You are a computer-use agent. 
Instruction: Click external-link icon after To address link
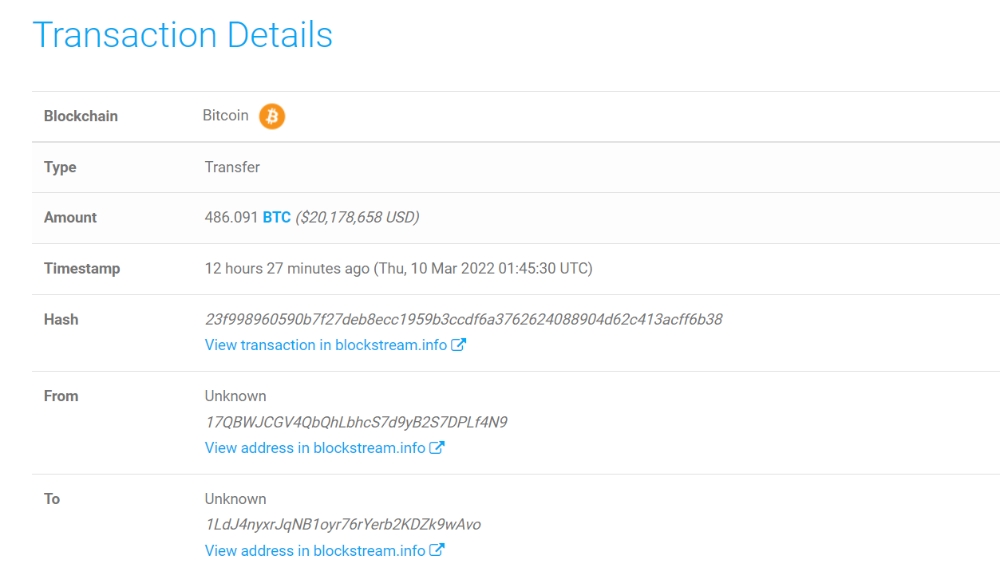(437, 550)
